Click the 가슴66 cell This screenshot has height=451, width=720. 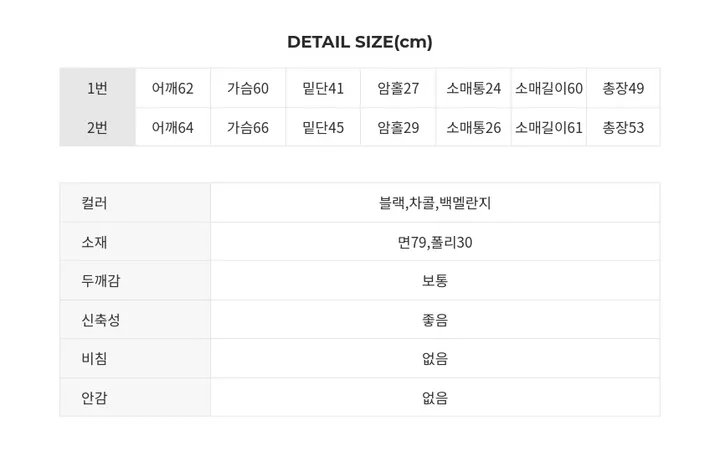tap(248, 127)
